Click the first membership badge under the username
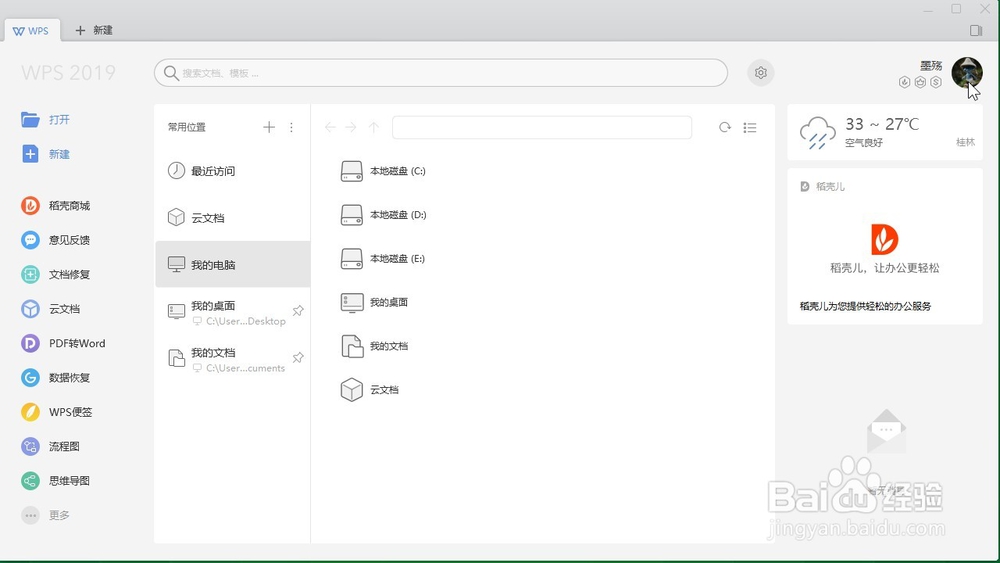 coord(904,82)
